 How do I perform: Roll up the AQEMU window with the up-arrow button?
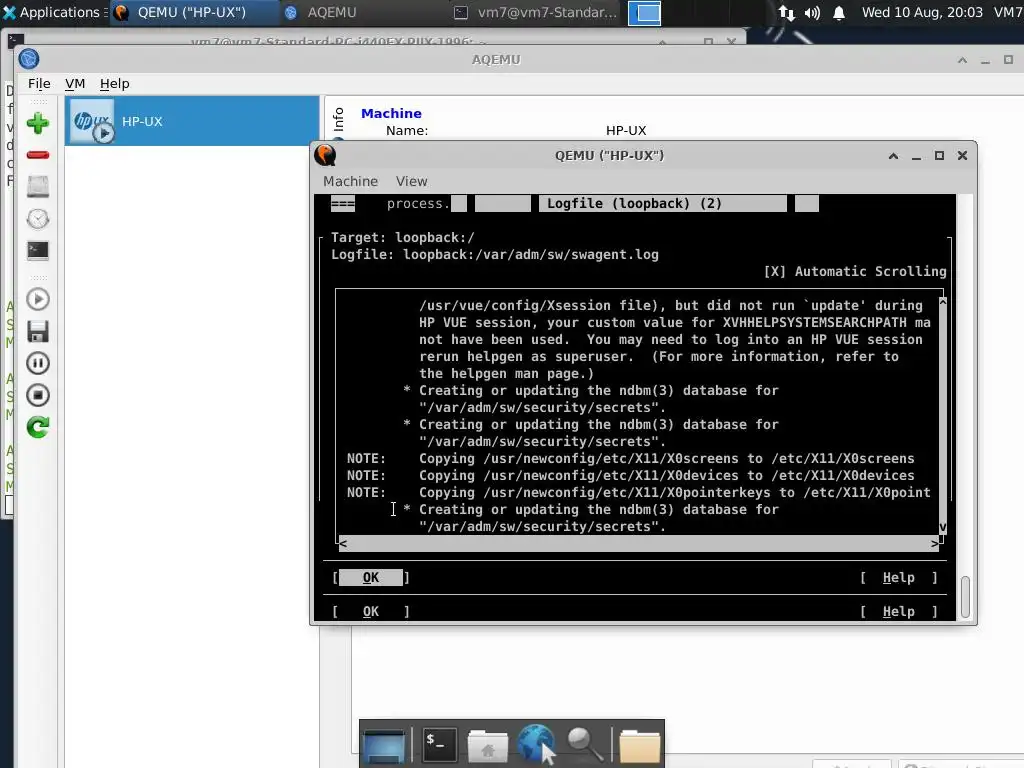click(x=962, y=60)
